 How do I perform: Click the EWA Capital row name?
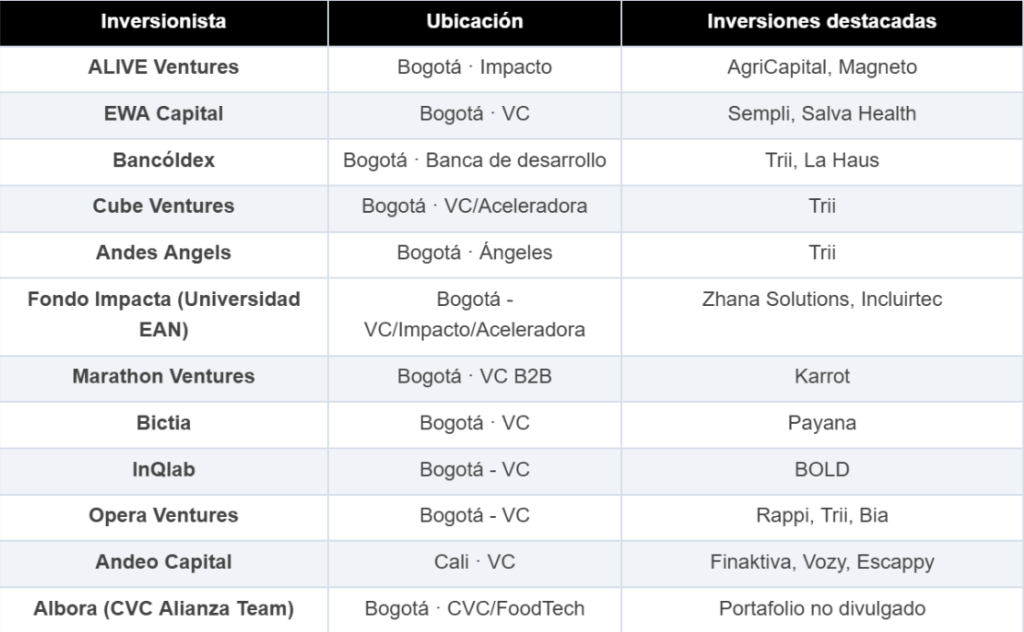163,114
